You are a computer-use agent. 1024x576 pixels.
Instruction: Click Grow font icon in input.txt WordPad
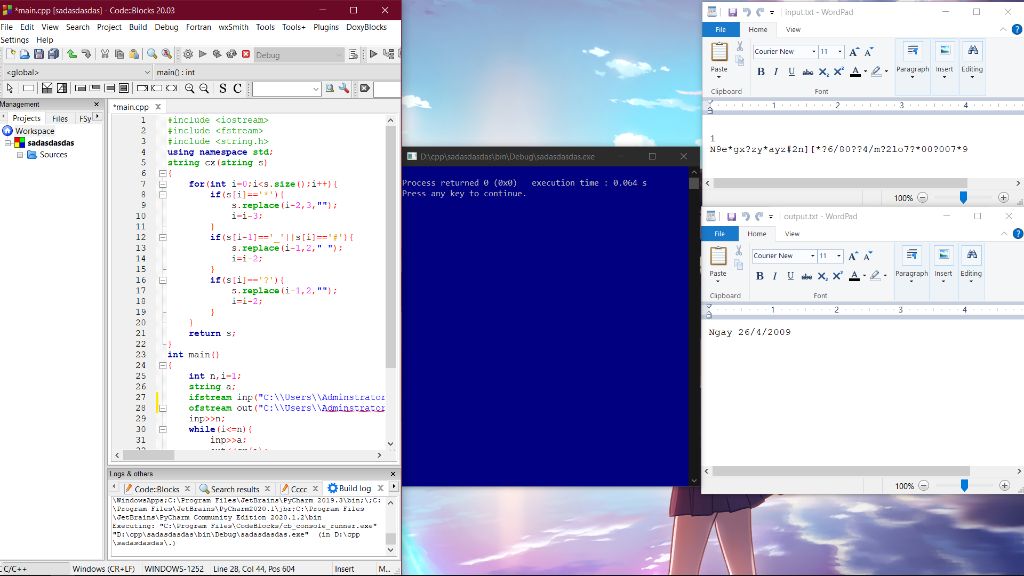pos(854,52)
